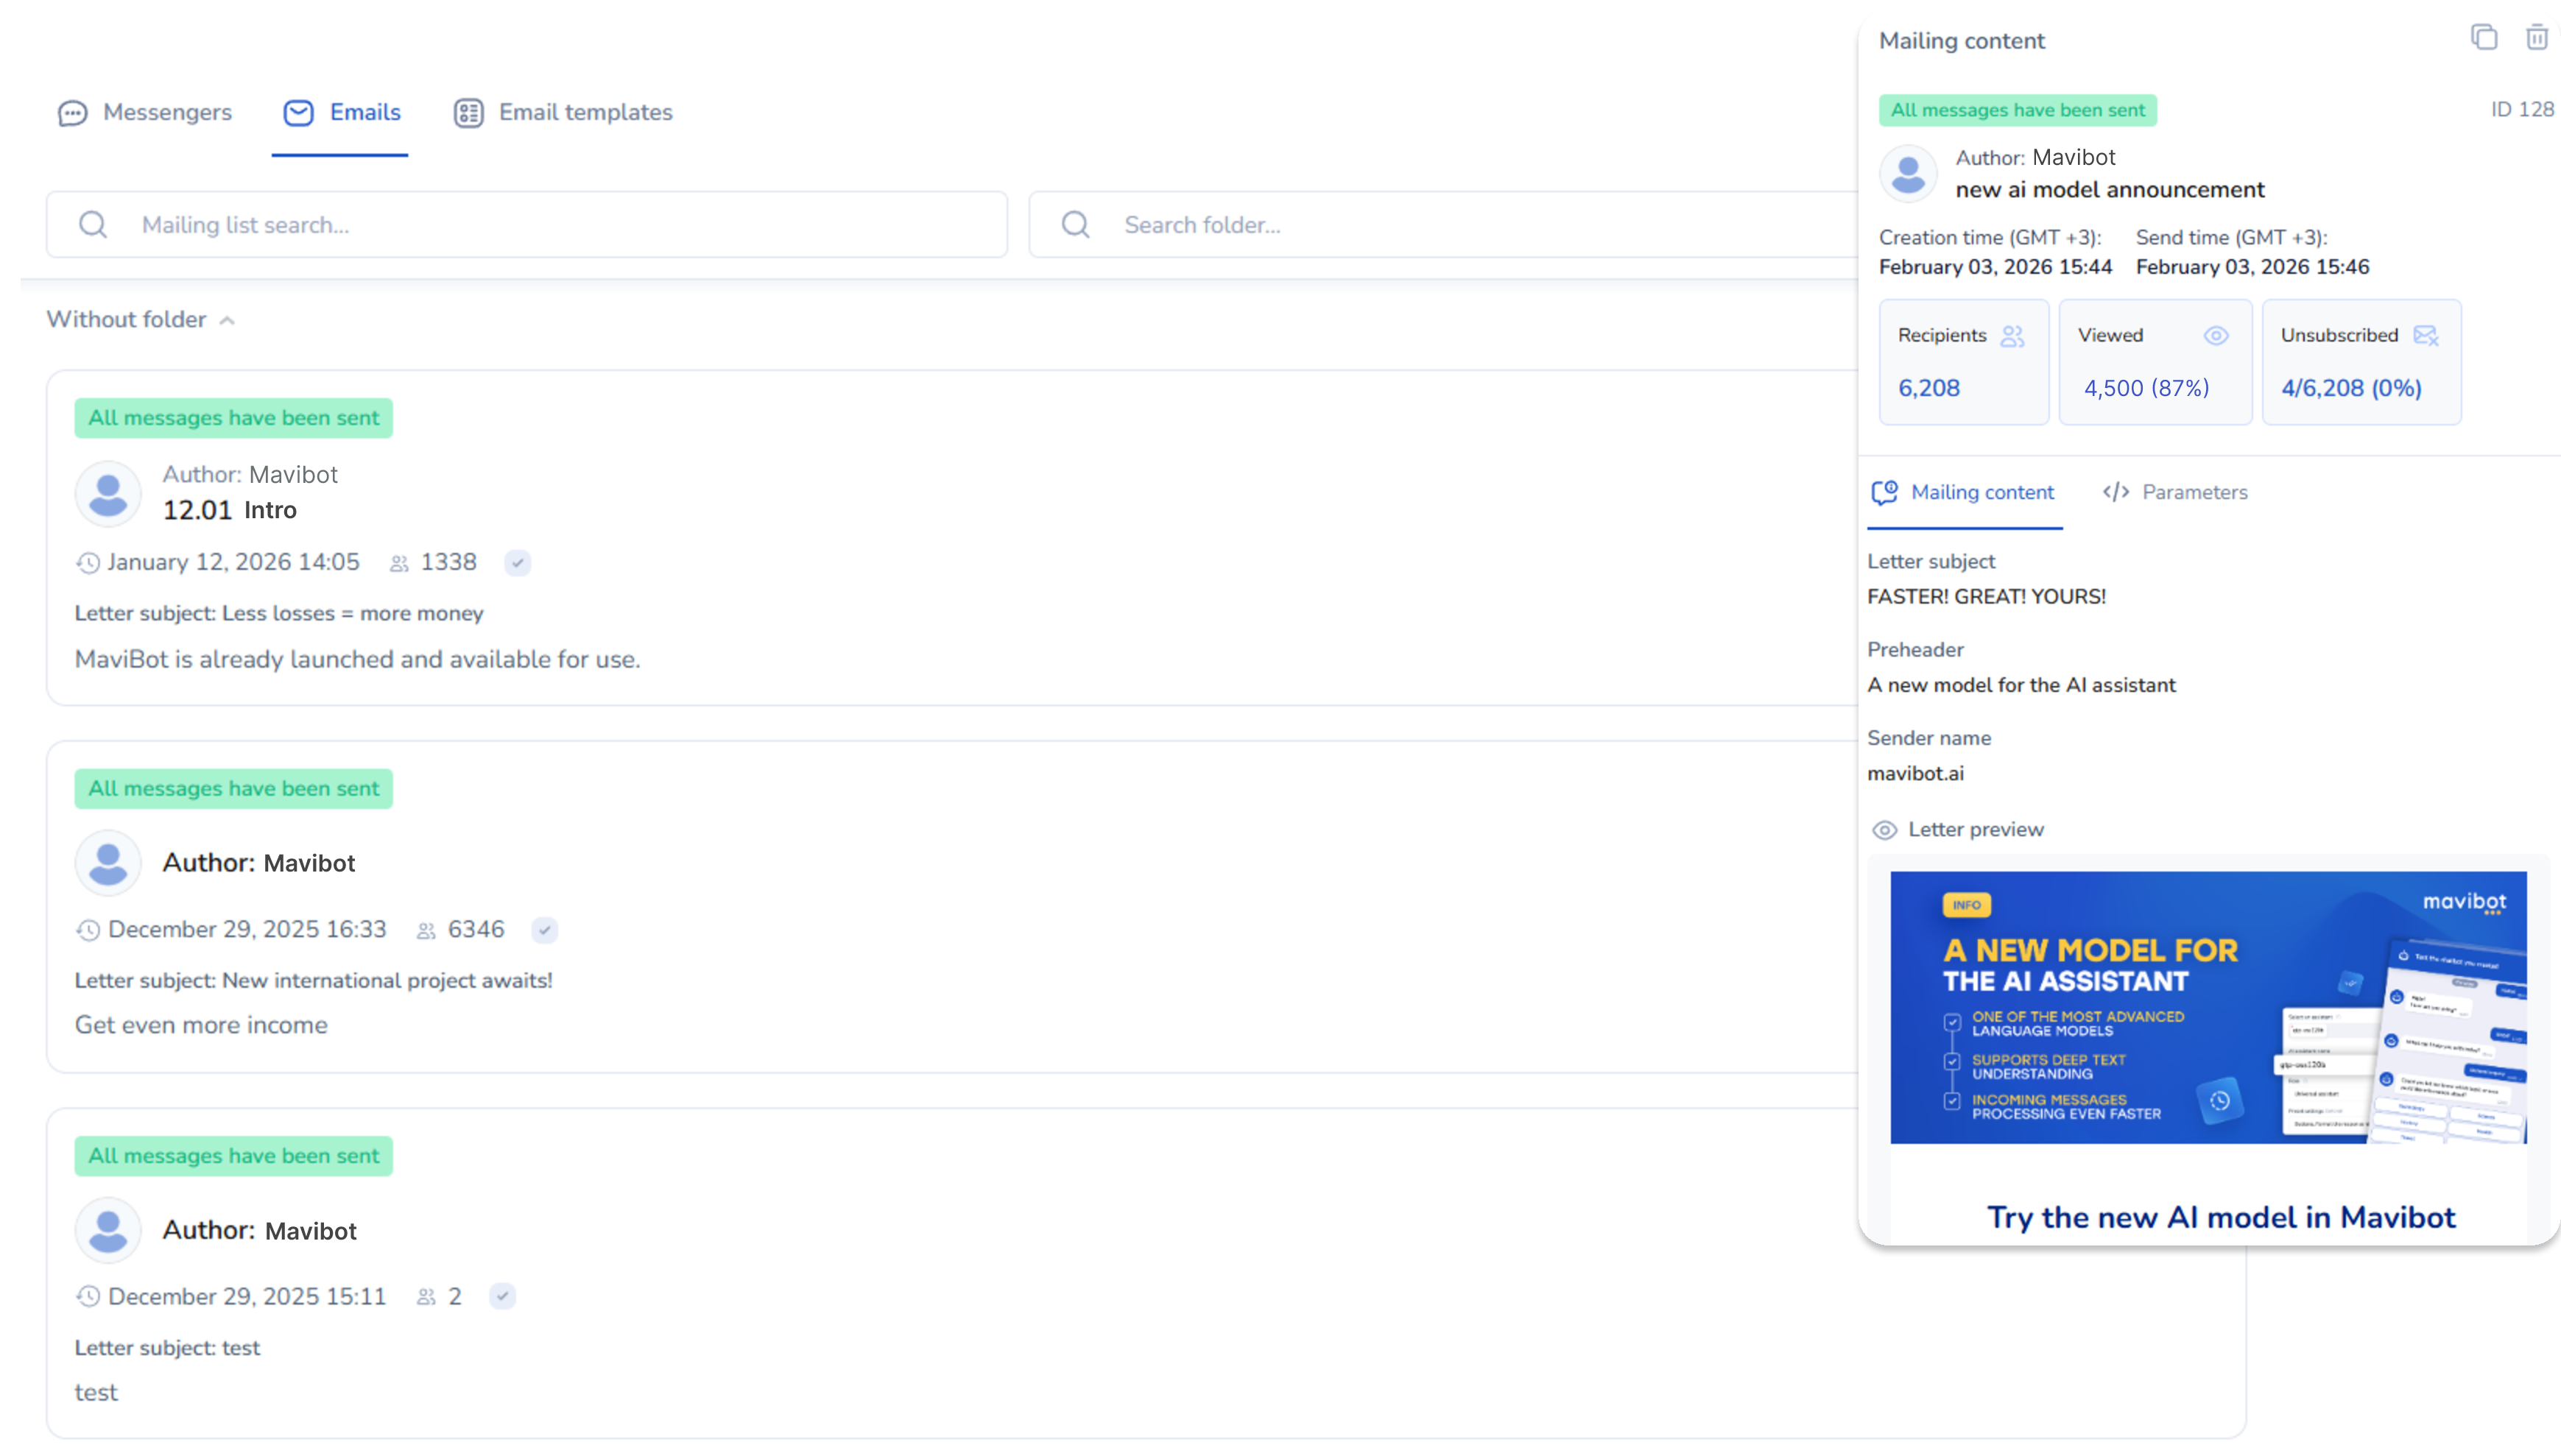The image size is (2561, 1456).
Task: Click the Letter preview eye icon
Action: [1884, 830]
